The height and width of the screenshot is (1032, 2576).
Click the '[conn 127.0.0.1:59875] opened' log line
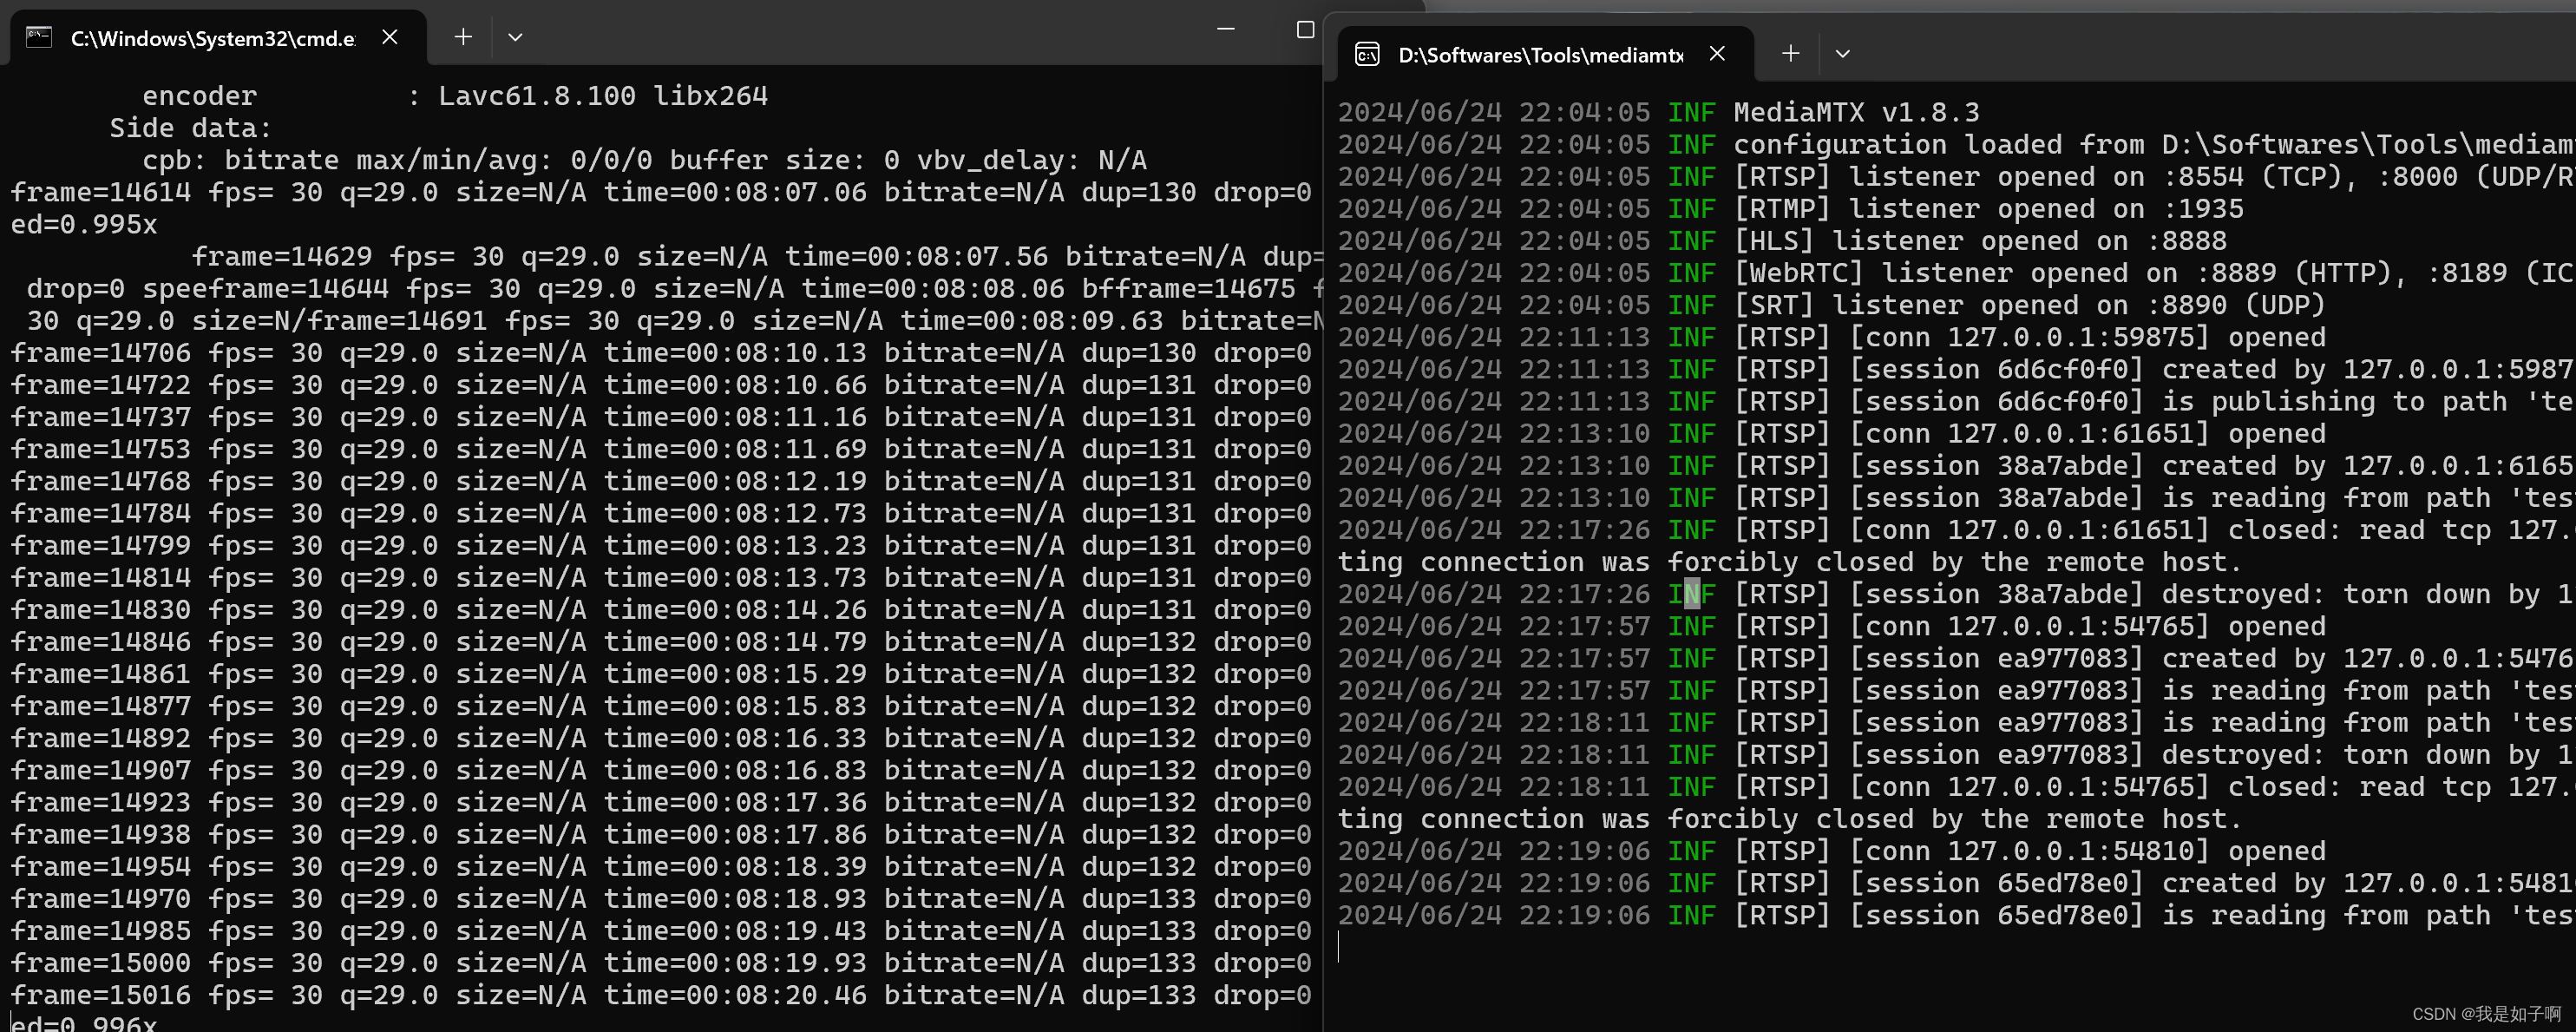click(1831, 337)
